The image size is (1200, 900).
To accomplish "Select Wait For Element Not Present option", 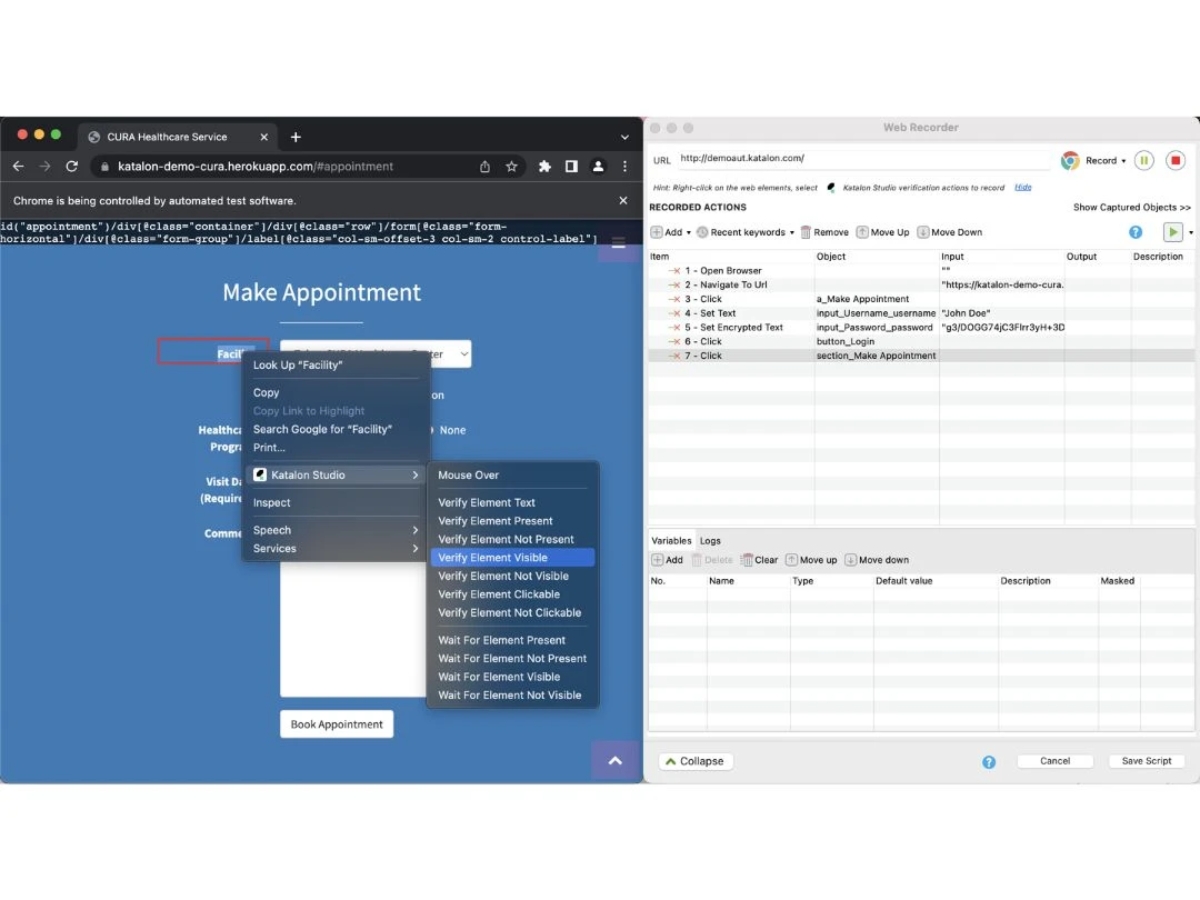I will click(513, 658).
